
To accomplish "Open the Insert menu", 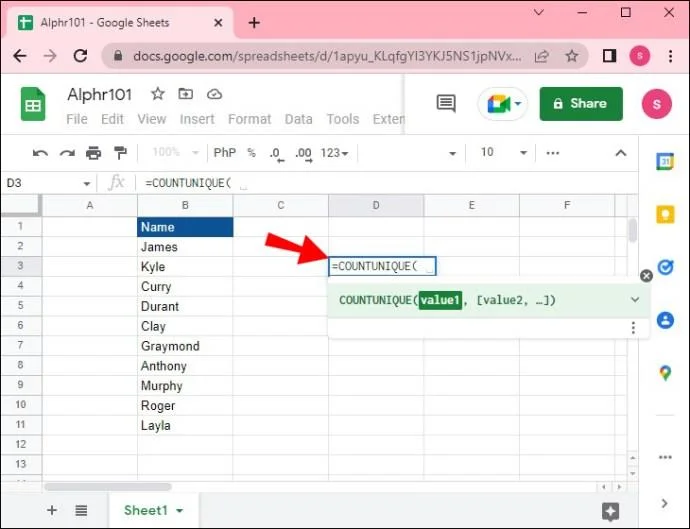I will [197, 119].
